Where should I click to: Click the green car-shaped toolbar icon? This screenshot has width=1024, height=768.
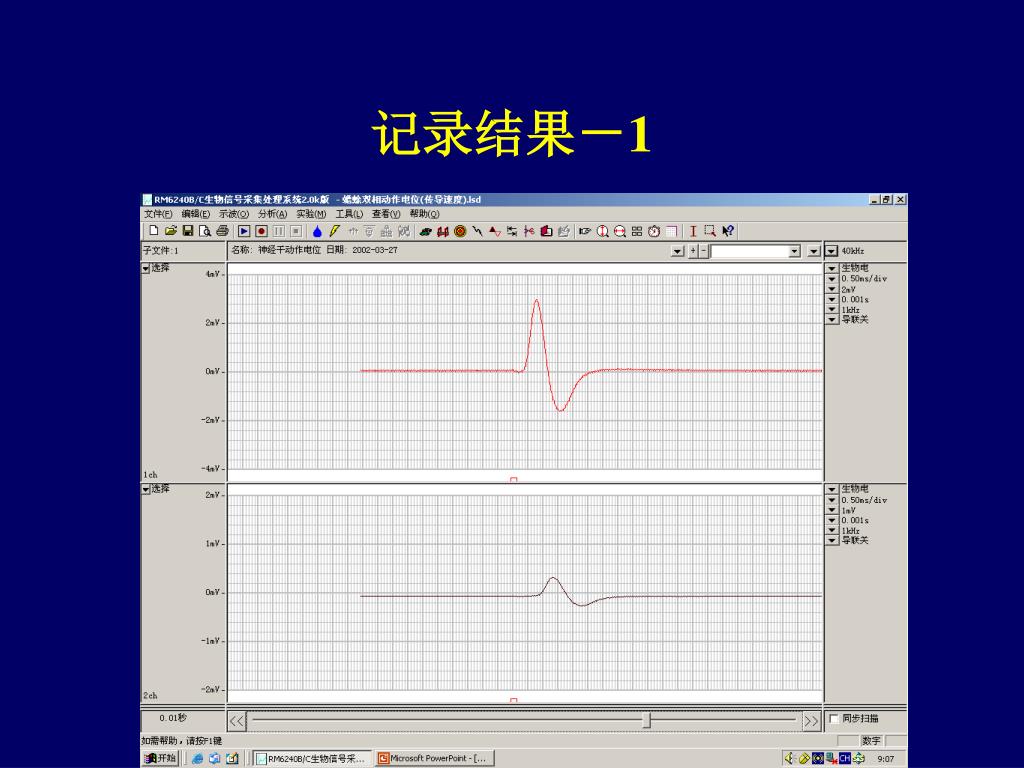[x=426, y=231]
